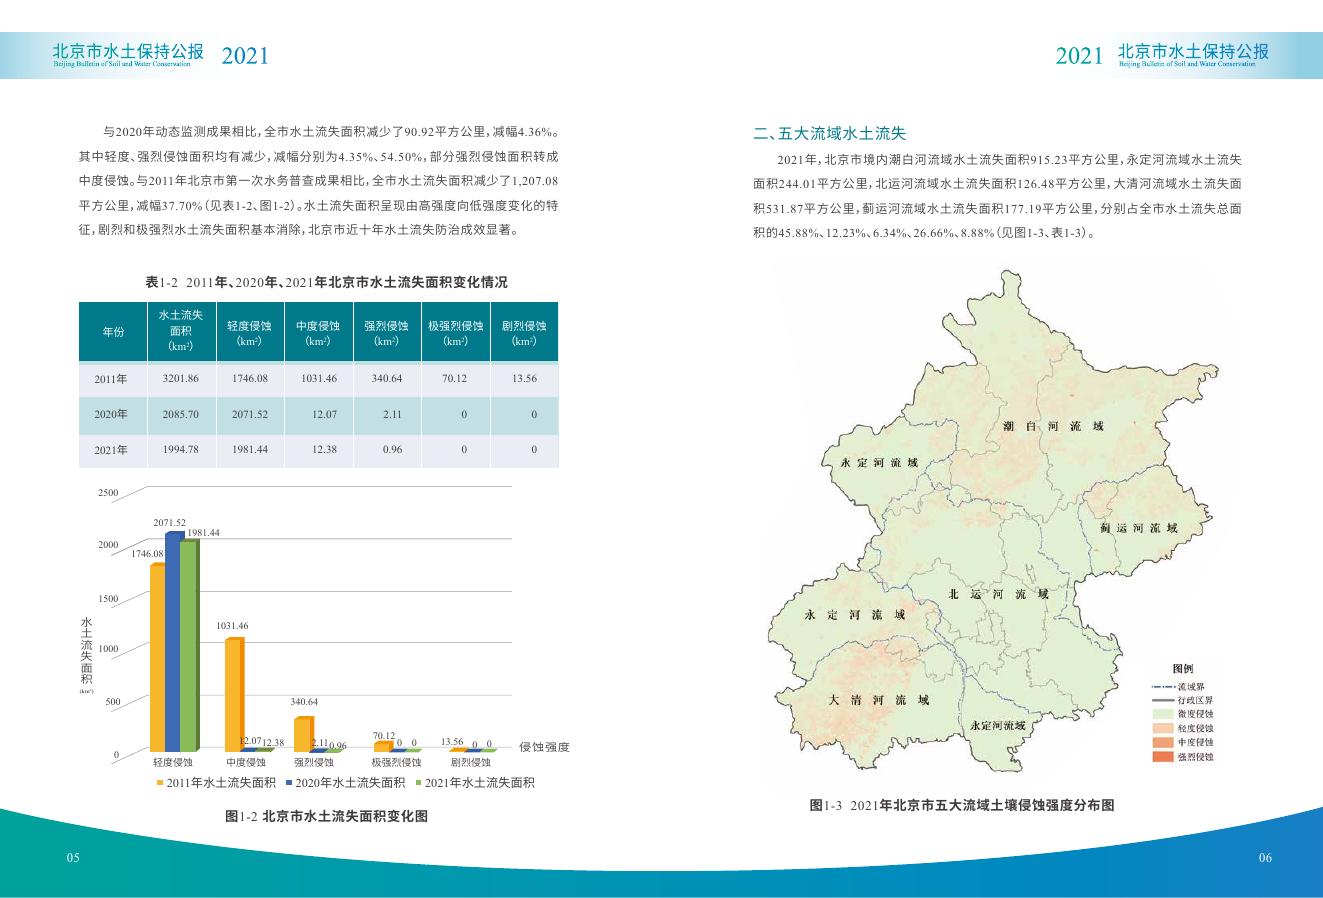Click the 北运河流域 label on the map
Image resolution: width=1323 pixels, height=898 pixels.
pyautogui.click(x=999, y=594)
